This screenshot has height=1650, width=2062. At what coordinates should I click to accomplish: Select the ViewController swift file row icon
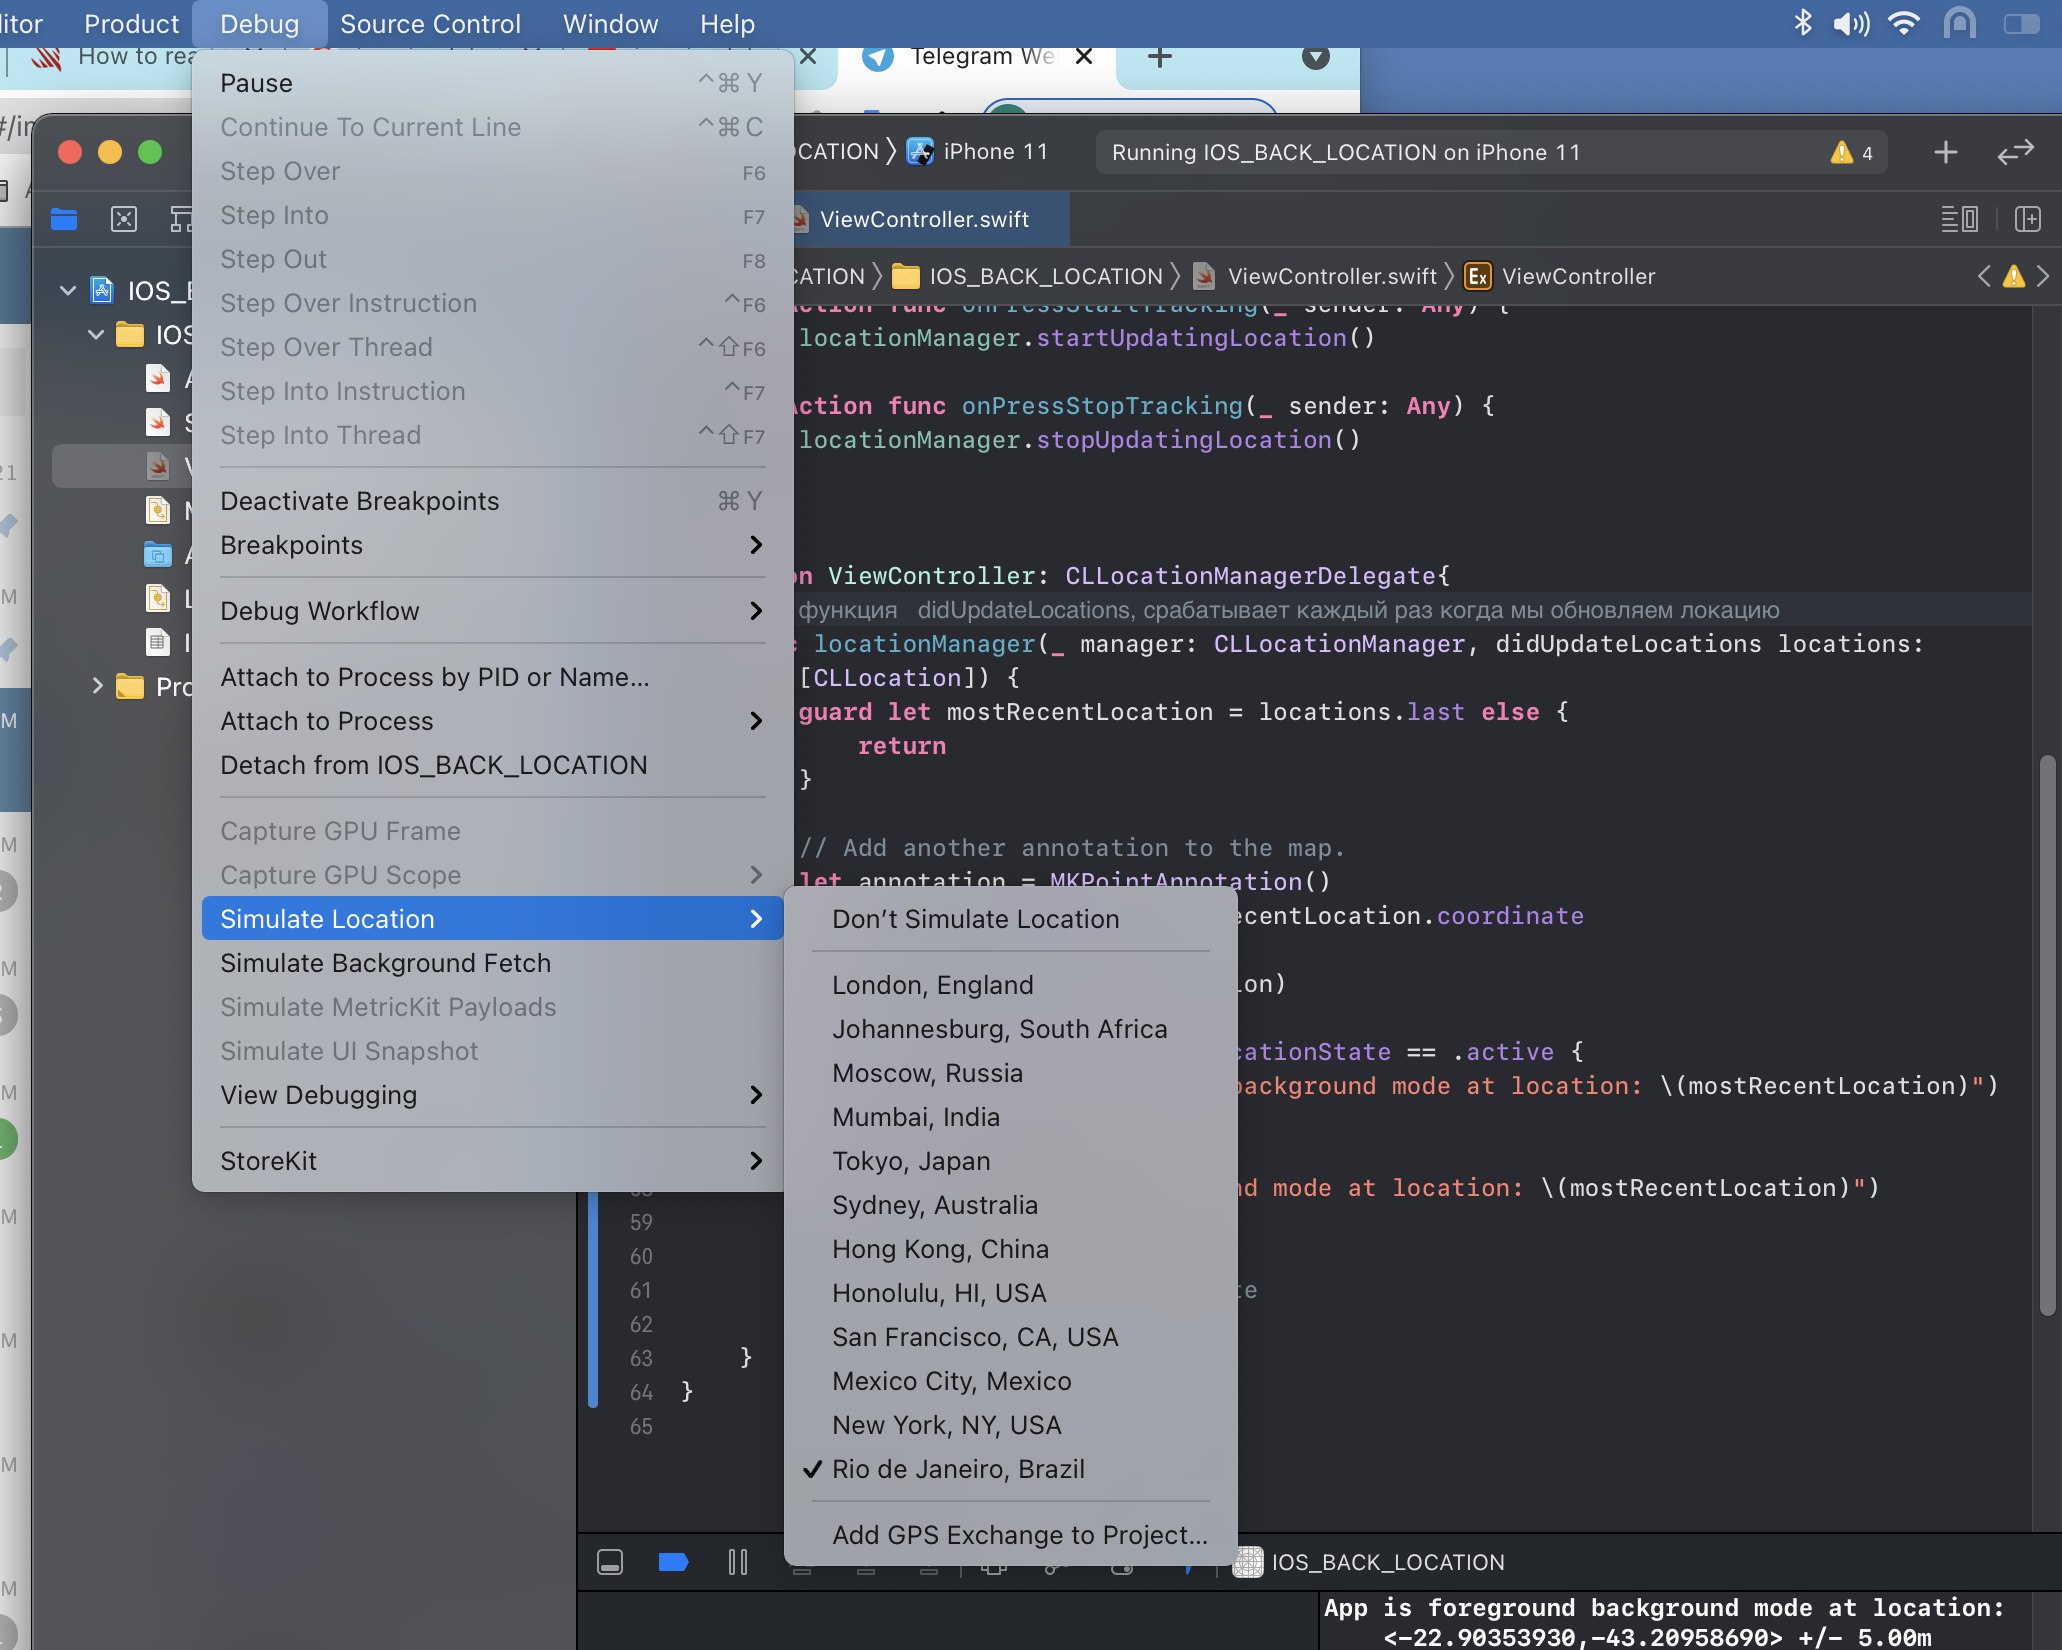(x=158, y=466)
